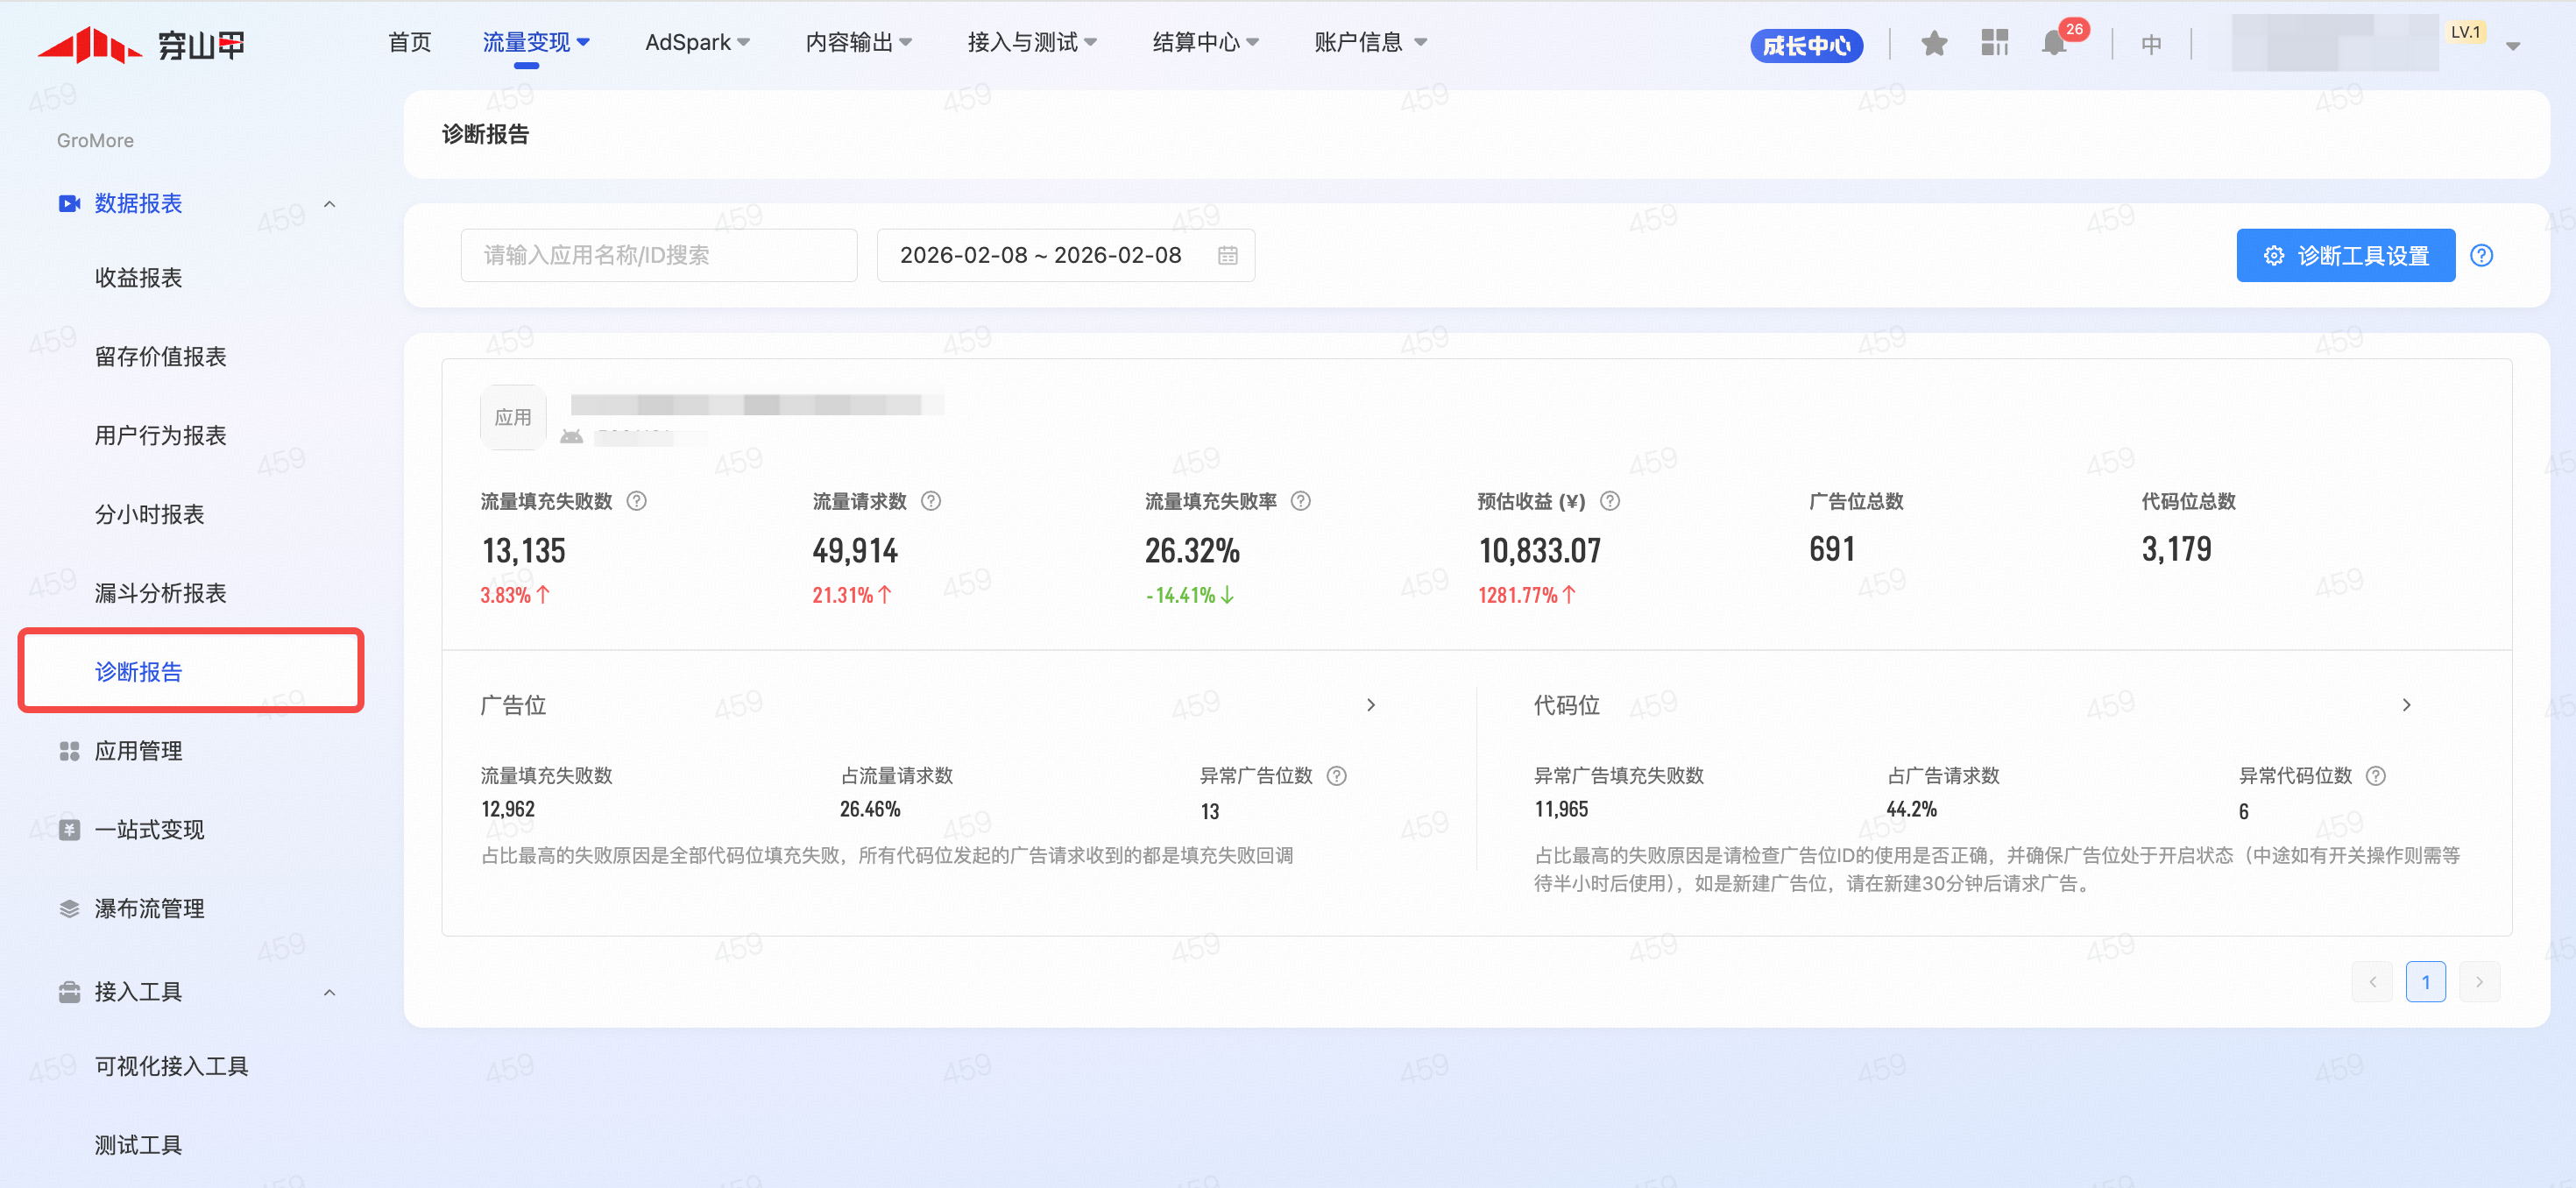This screenshot has height=1188, width=2576.
Task: Open the grid apps icon
Action: tap(1994, 43)
